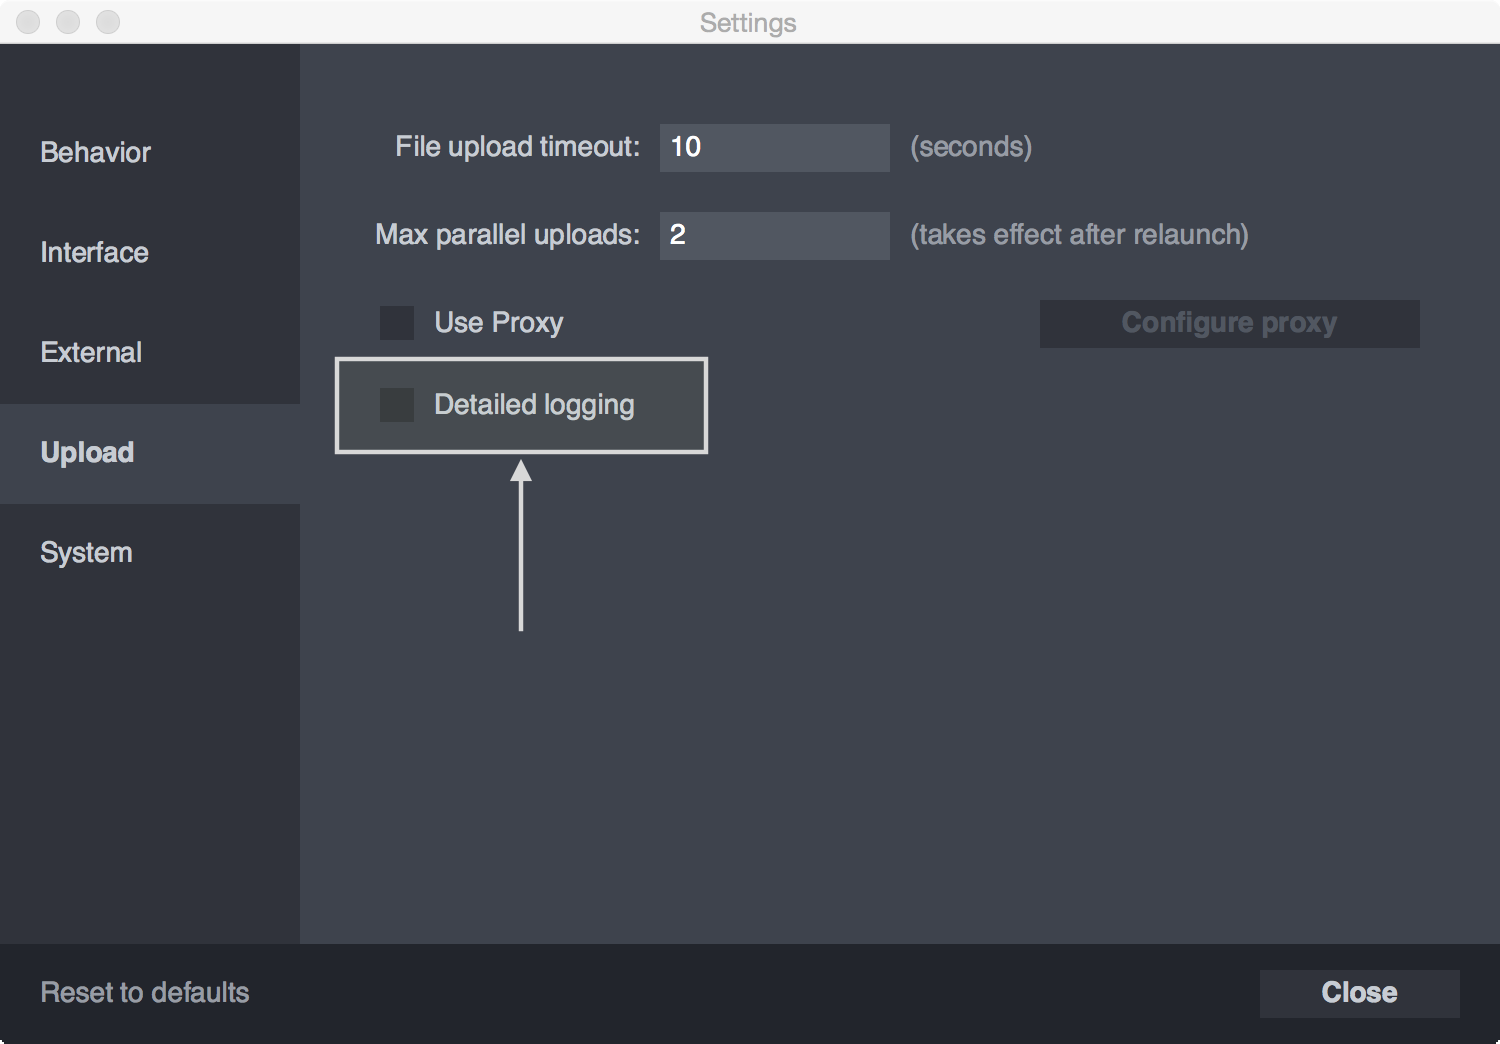Click the red close window control

coord(28,22)
